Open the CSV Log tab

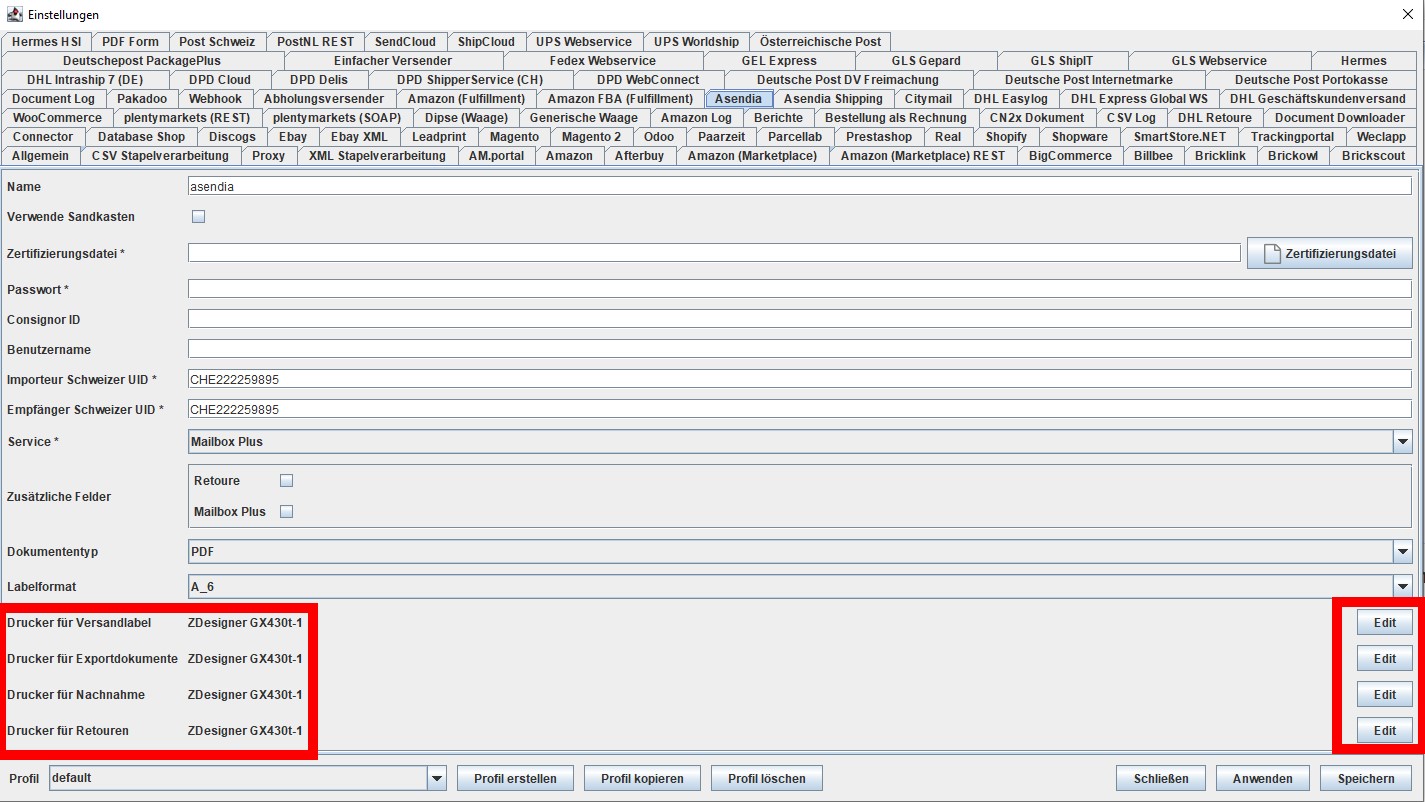coord(1131,118)
